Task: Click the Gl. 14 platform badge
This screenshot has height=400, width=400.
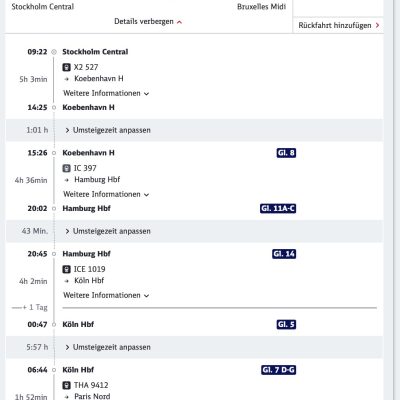Action: pos(284,254)
